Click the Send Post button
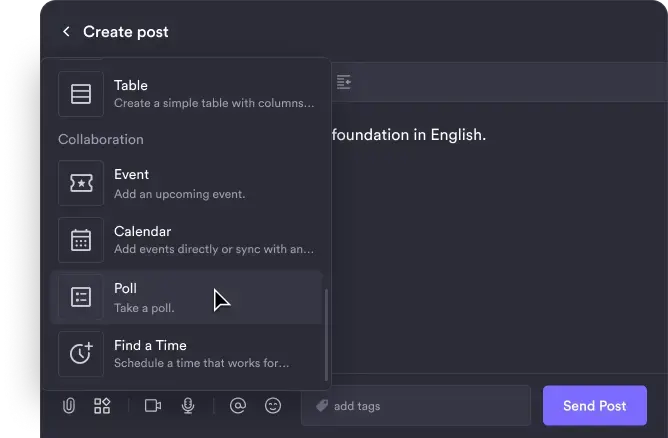Screen dimensions: 668x438 (x=595, y=406)
